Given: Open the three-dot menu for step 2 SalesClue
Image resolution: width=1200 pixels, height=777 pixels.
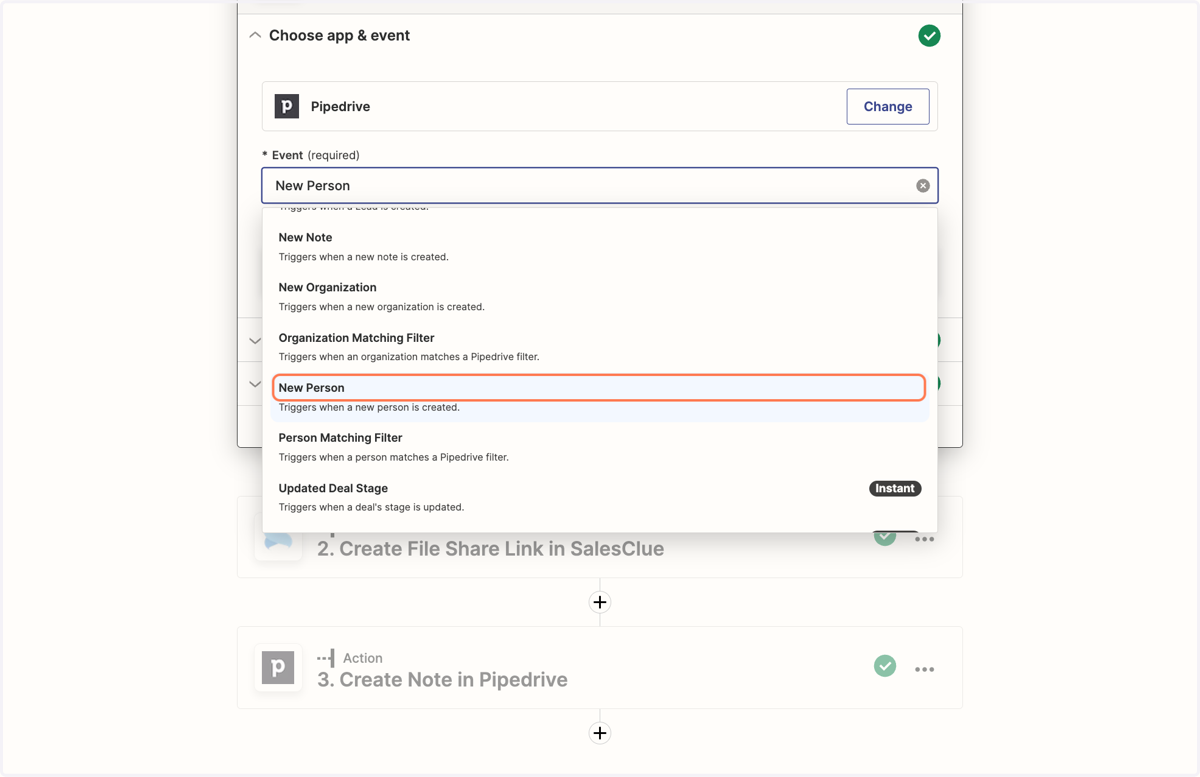Looking at the screenshot, I should point(925,539).
